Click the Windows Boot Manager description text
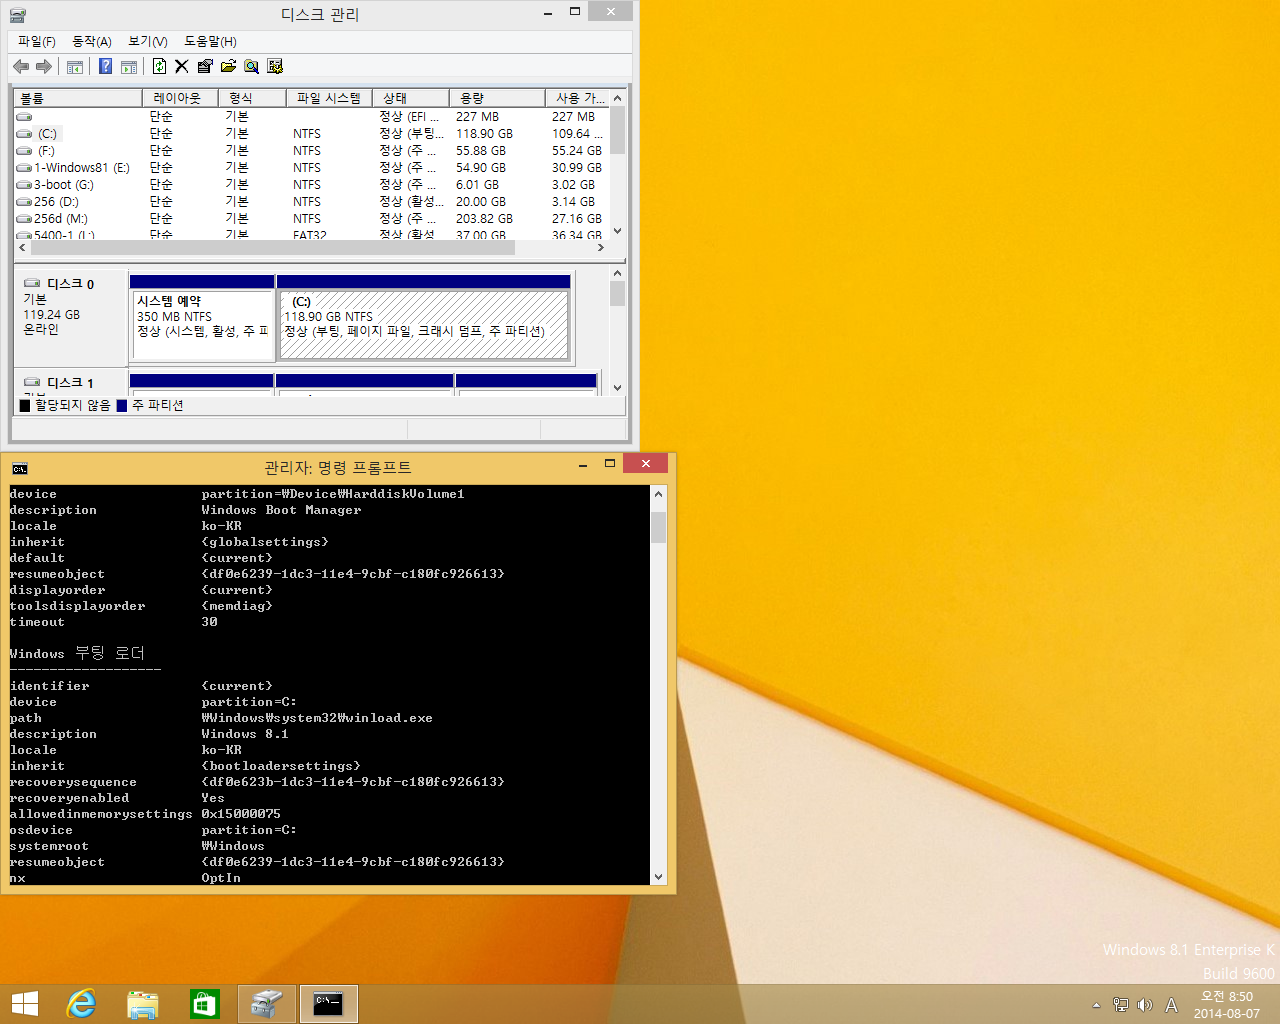The image size is (1280, 1024). pyautogui.click(x=281, y=510)
